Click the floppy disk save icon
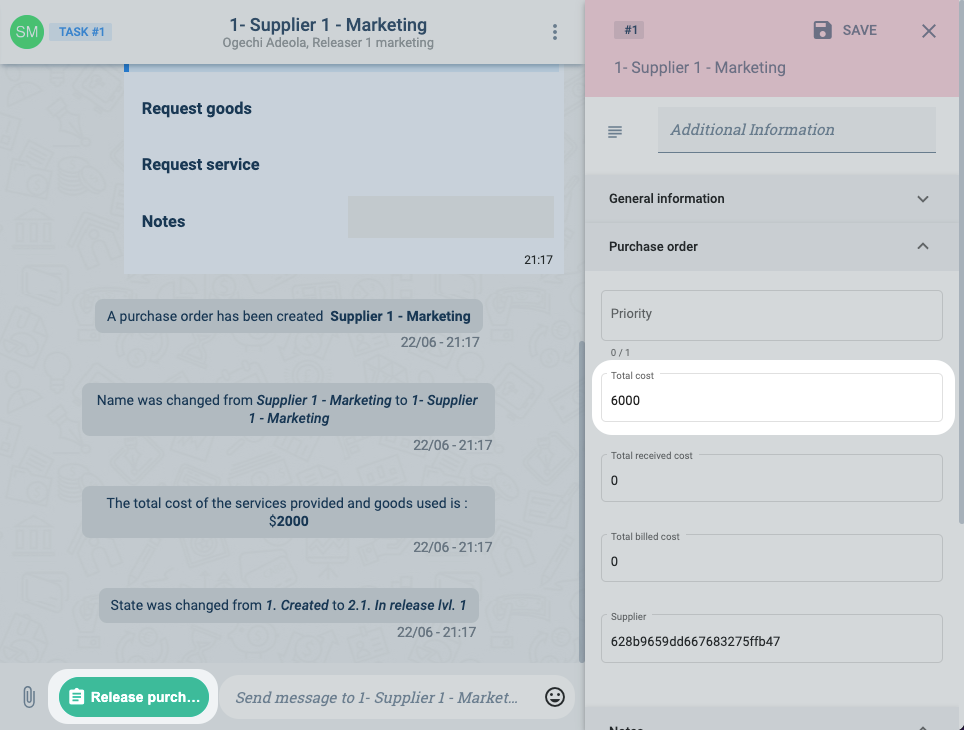 point(823,30)
